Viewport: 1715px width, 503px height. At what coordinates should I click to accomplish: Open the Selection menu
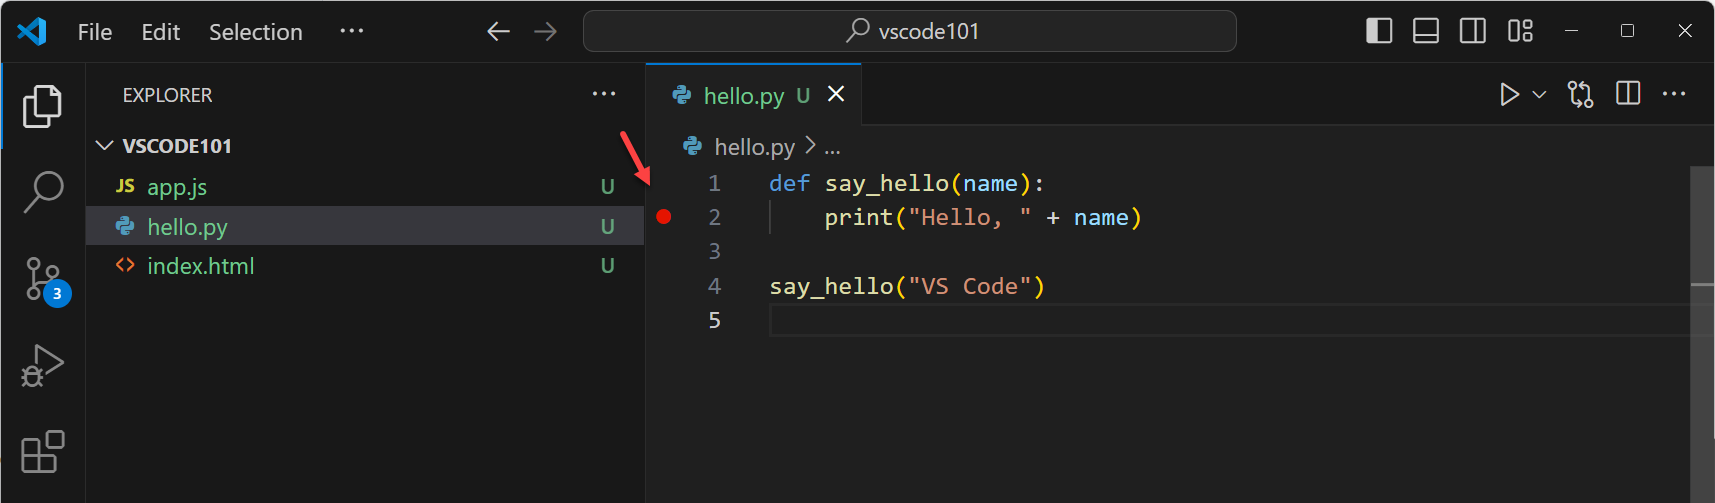click(x=255, y=32)
